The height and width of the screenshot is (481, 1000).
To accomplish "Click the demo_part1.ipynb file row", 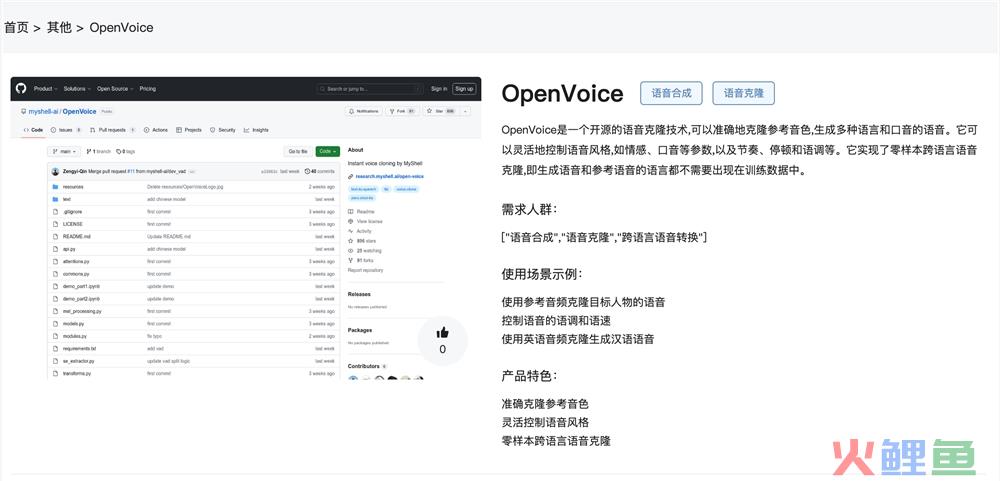I will tap(193, 286).
